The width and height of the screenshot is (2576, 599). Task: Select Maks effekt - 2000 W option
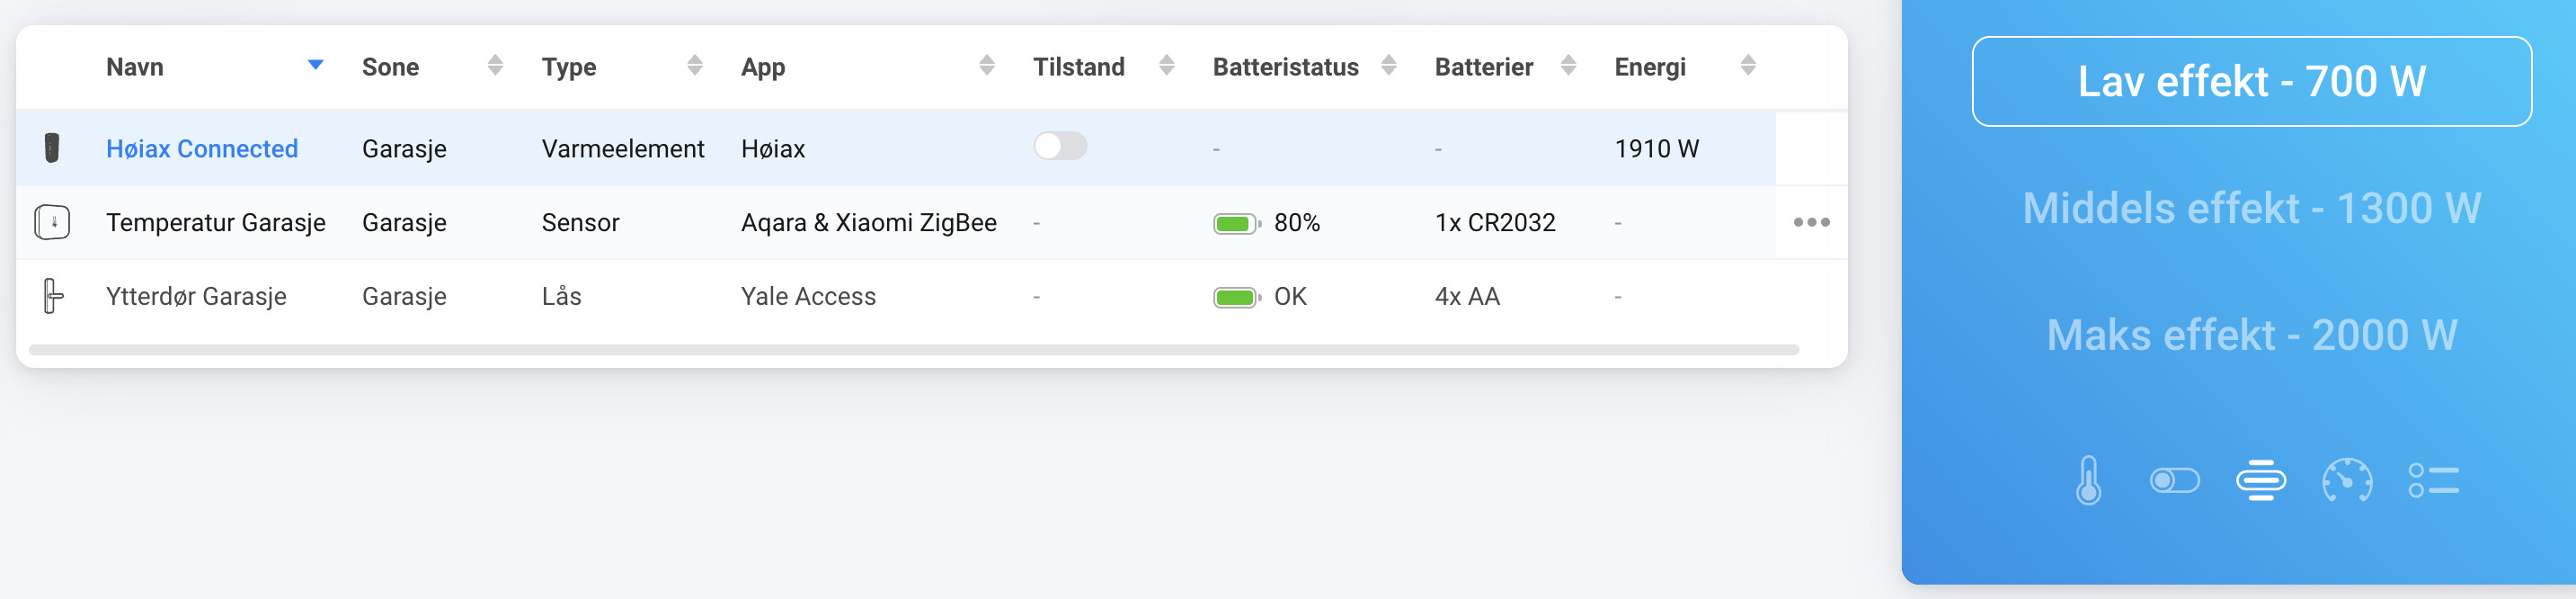pos(2251,335)
